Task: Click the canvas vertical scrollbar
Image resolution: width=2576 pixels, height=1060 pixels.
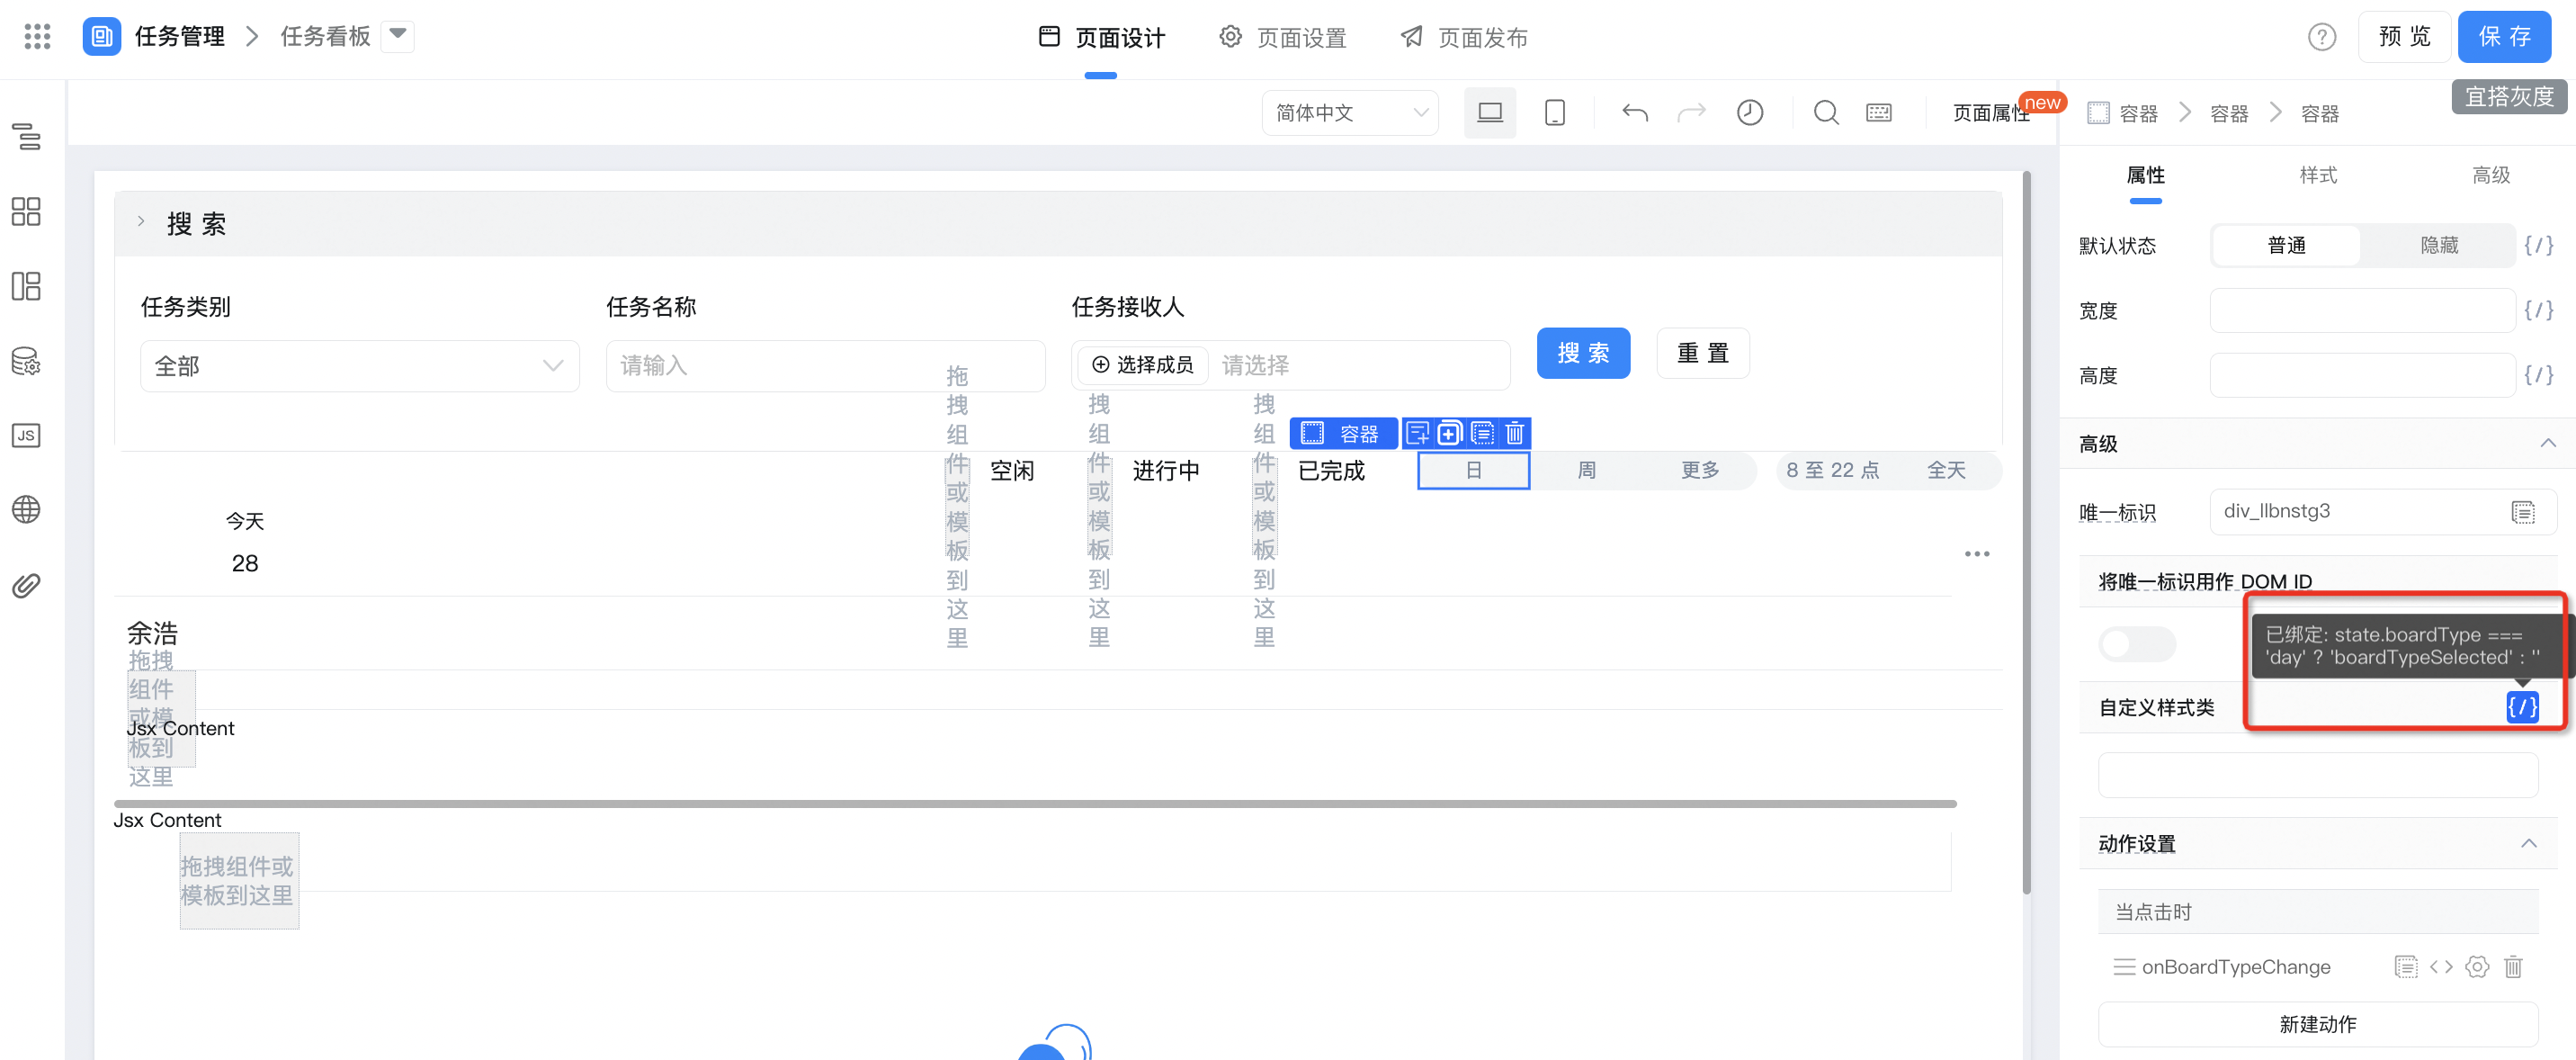Action: (2026, 532)
